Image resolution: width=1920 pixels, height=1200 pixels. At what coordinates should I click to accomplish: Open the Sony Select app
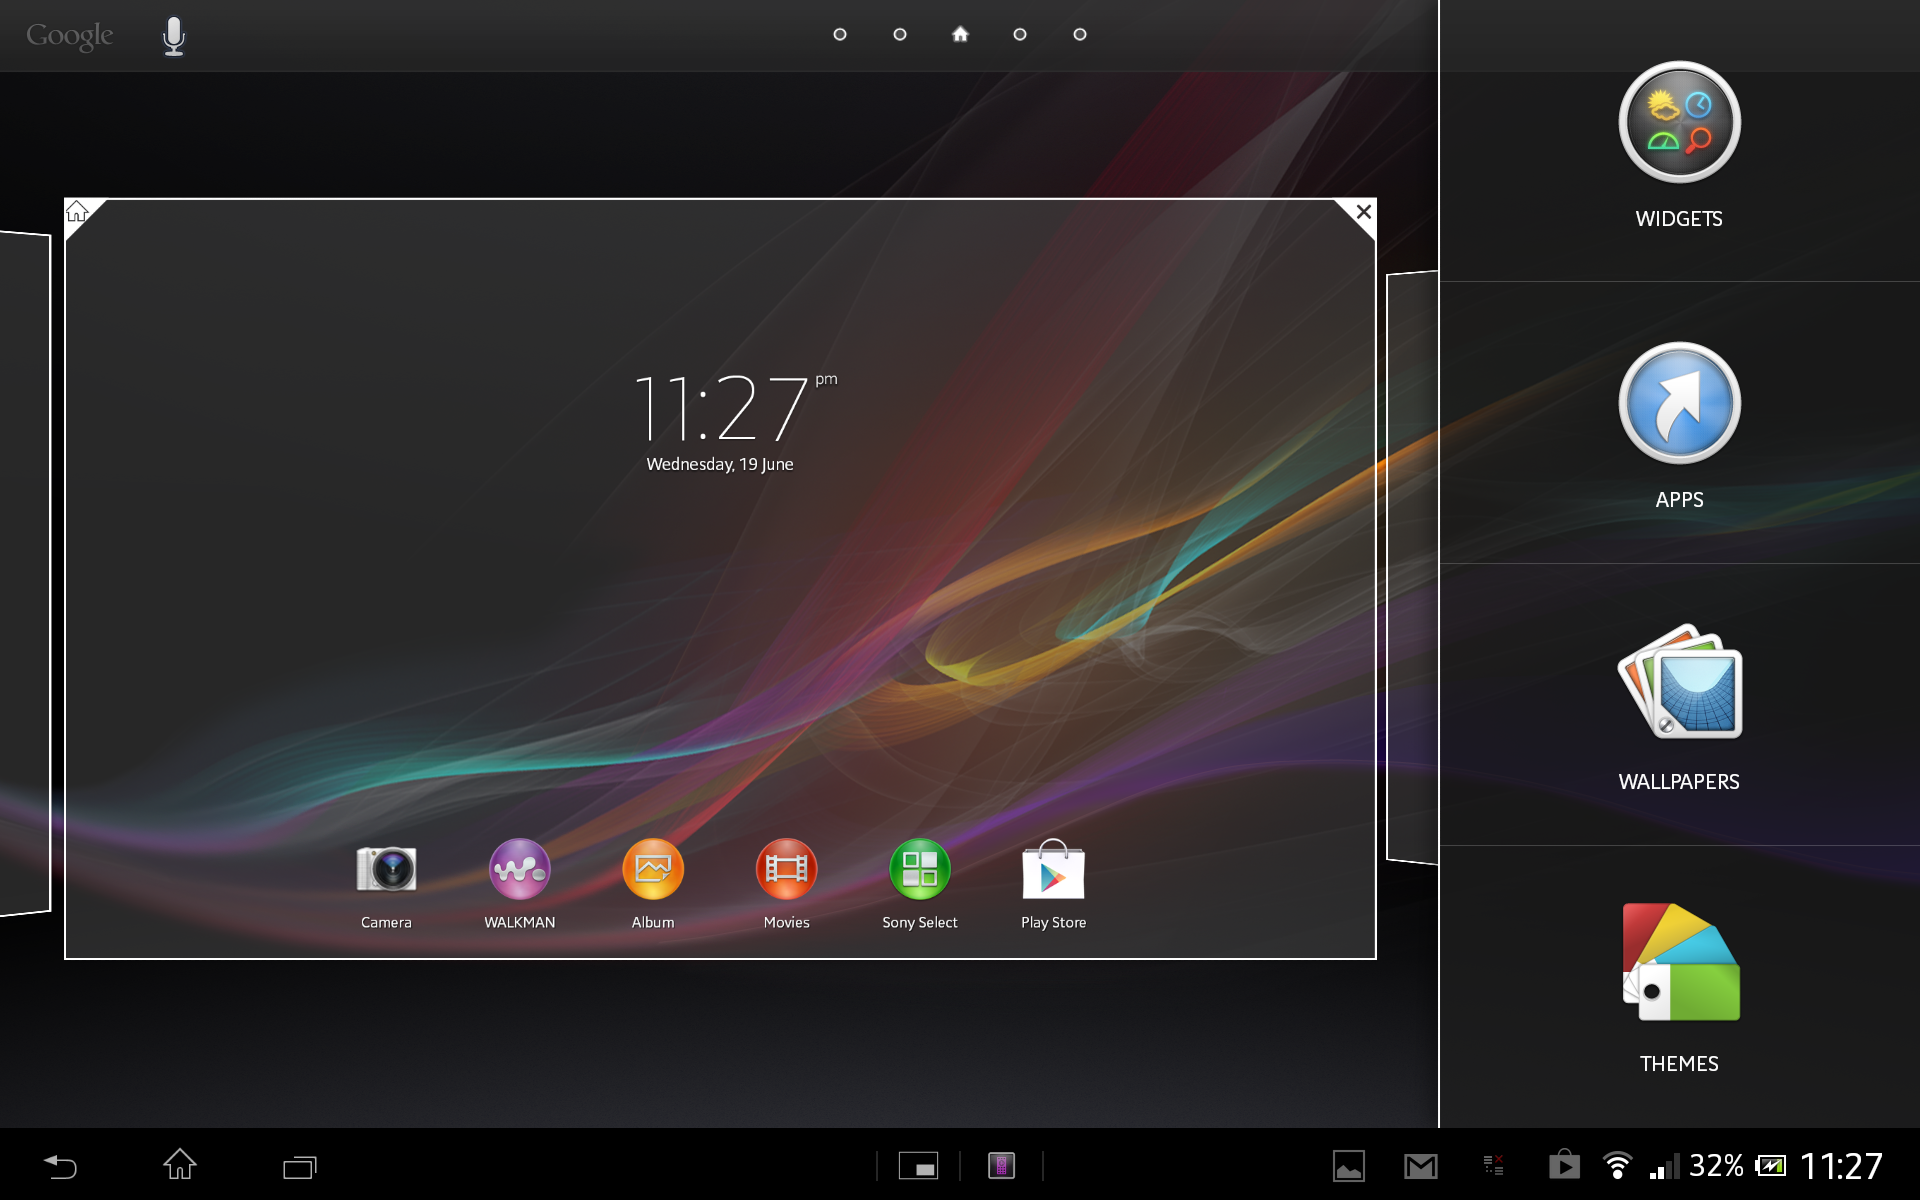coord(920,869)
